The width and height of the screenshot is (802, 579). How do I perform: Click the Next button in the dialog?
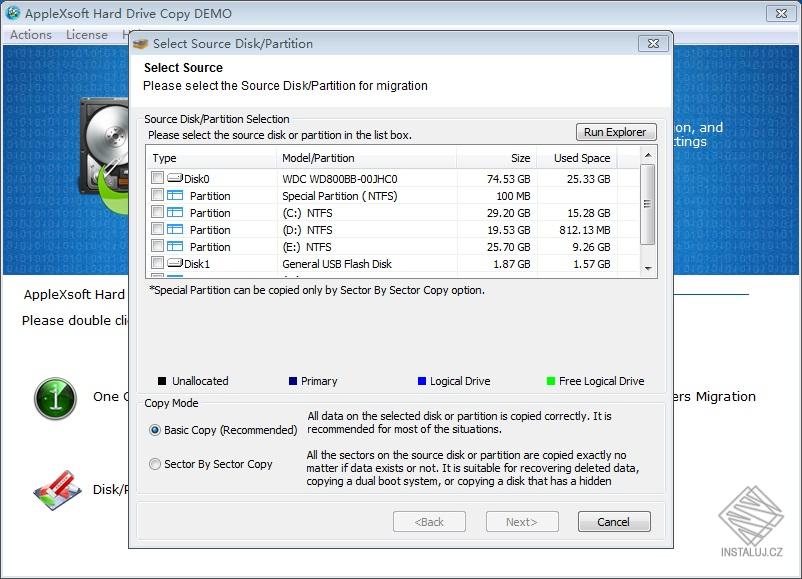[x=522, y=521]
